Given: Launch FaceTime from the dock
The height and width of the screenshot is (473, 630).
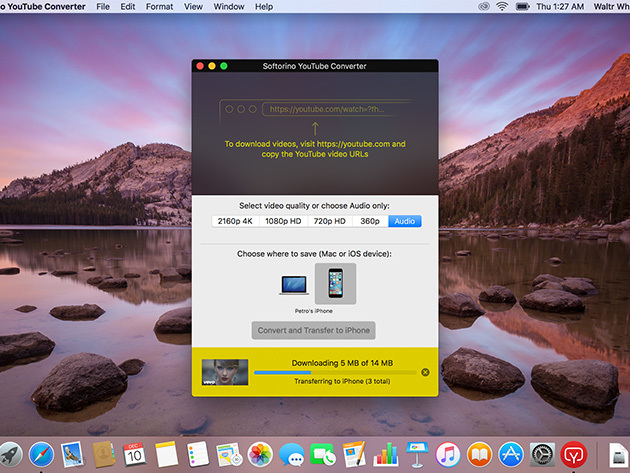Looking at the screenshot, I should (x=323, y=455).
